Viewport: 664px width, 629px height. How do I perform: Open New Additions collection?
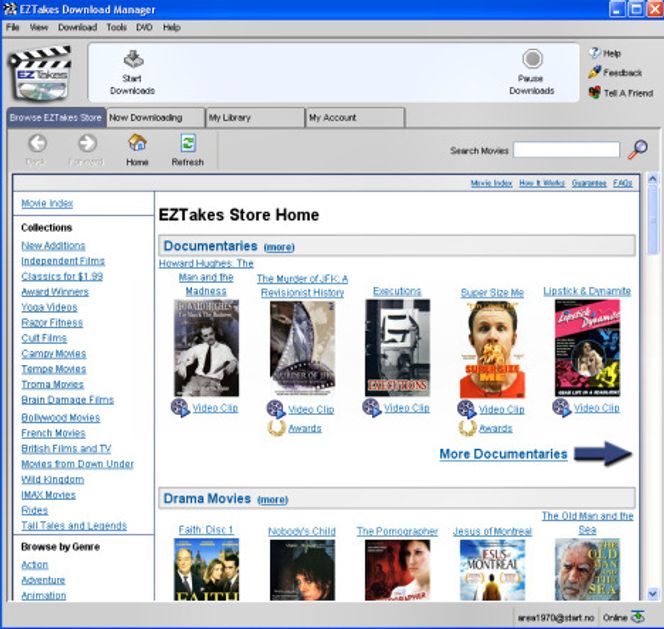coord(53,246)
